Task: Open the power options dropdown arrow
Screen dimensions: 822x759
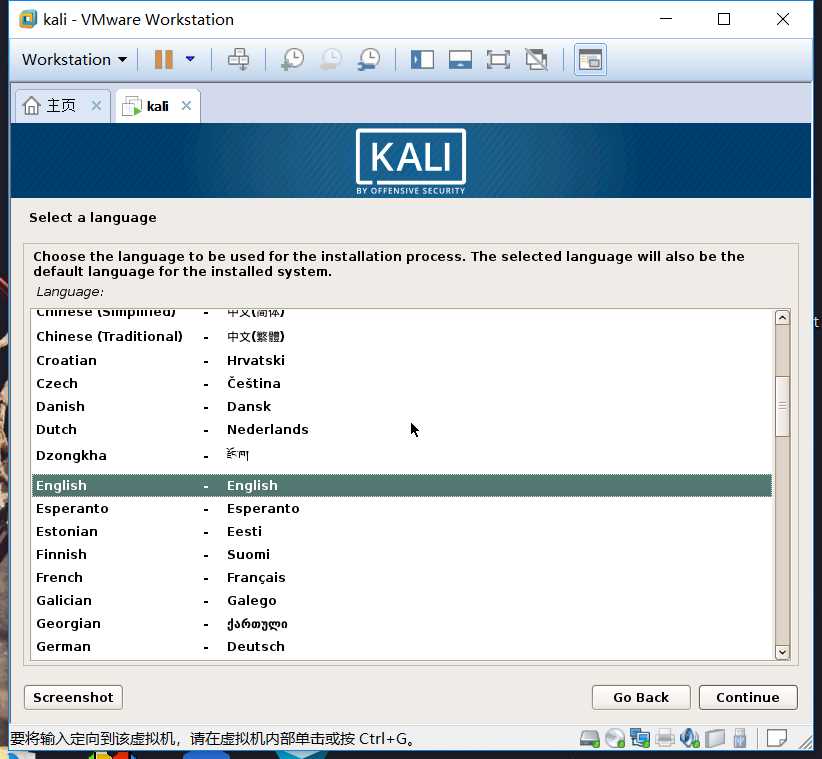Action: [190, 59]
